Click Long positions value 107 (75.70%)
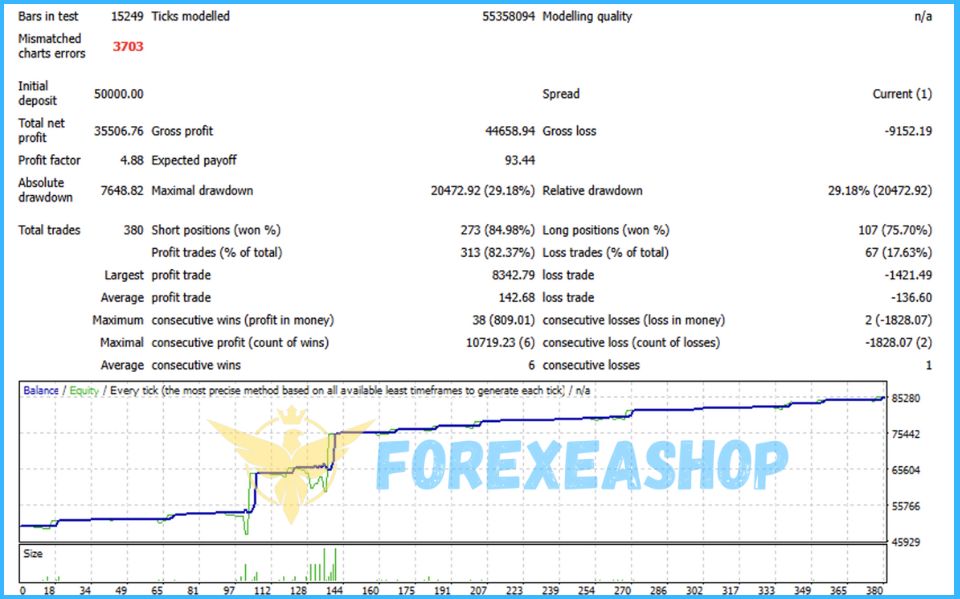The image size is (960, 599). pyautogui.click(x=895, y=230)
